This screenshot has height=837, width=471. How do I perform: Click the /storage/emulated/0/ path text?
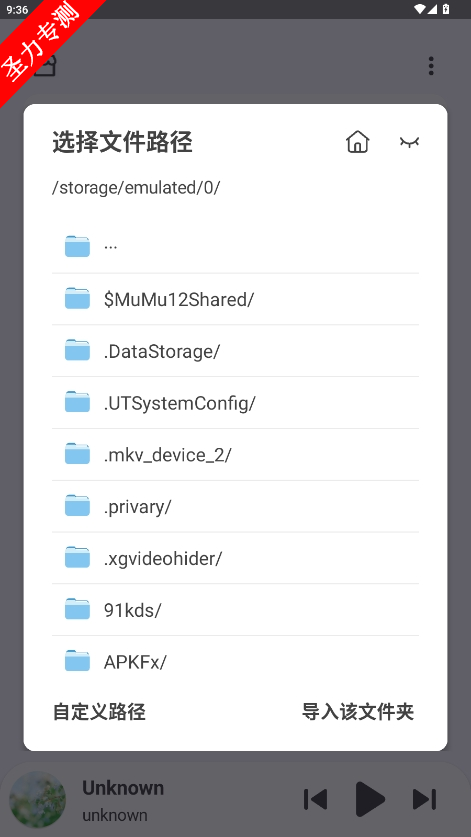[x=136, y=188]
